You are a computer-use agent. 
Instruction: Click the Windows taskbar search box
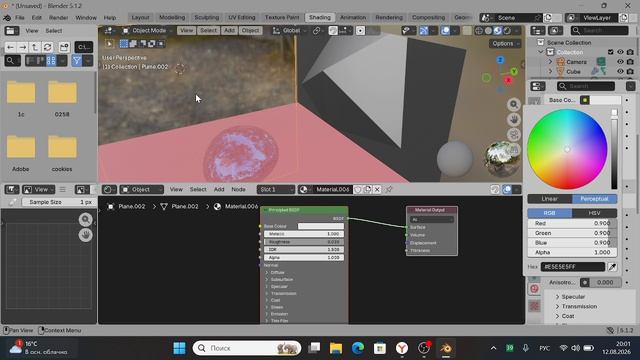coord(247,348)
